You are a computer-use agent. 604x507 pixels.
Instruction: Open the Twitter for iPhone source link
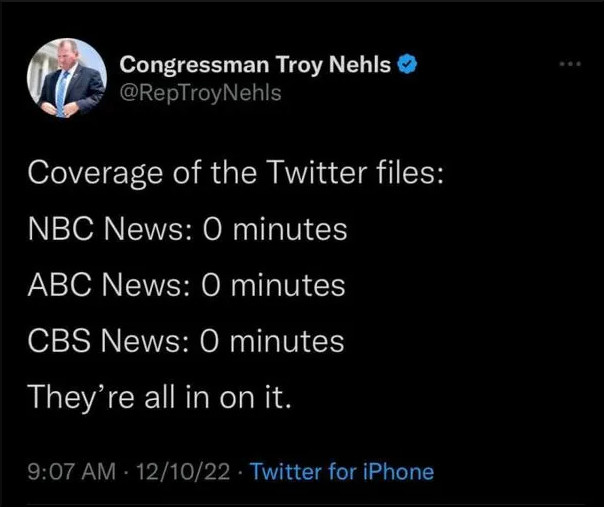coord(341,471)
